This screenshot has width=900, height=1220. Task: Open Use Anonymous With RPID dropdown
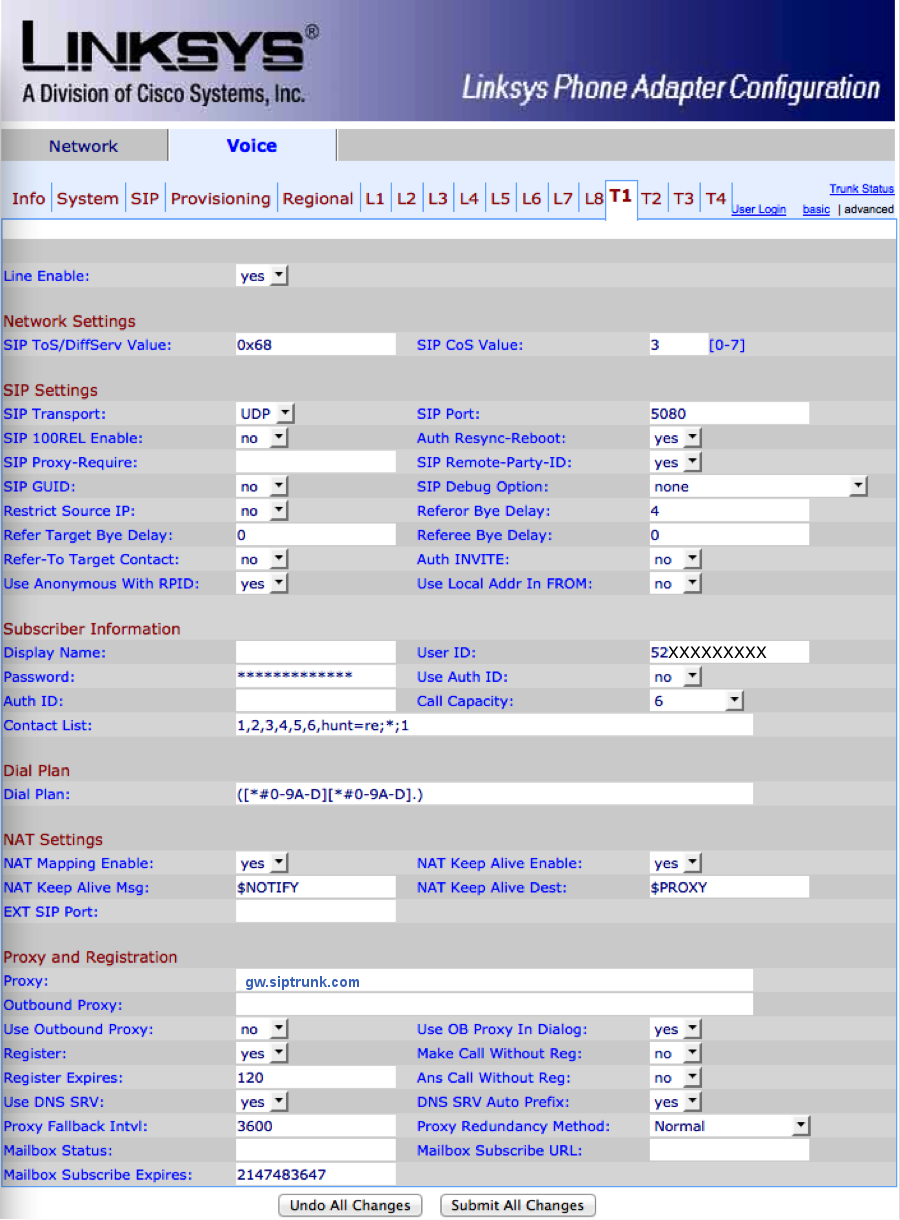(x=263, y=584)
